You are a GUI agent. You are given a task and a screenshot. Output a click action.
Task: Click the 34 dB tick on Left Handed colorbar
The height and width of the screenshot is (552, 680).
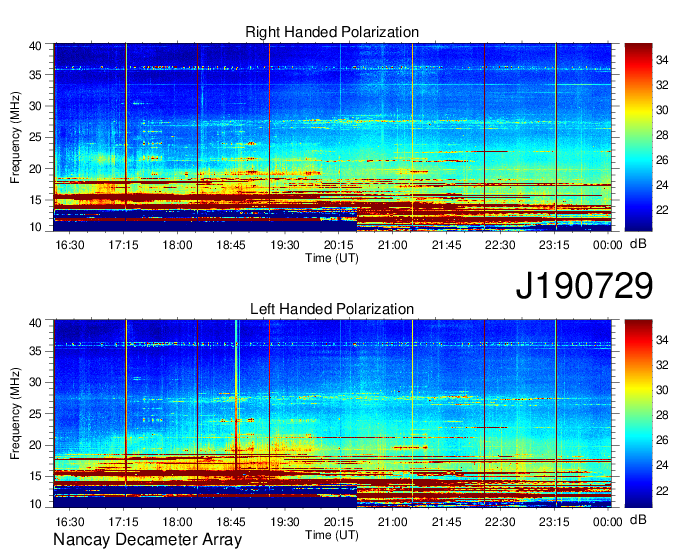pyautogui.click(x=662, y=340)
